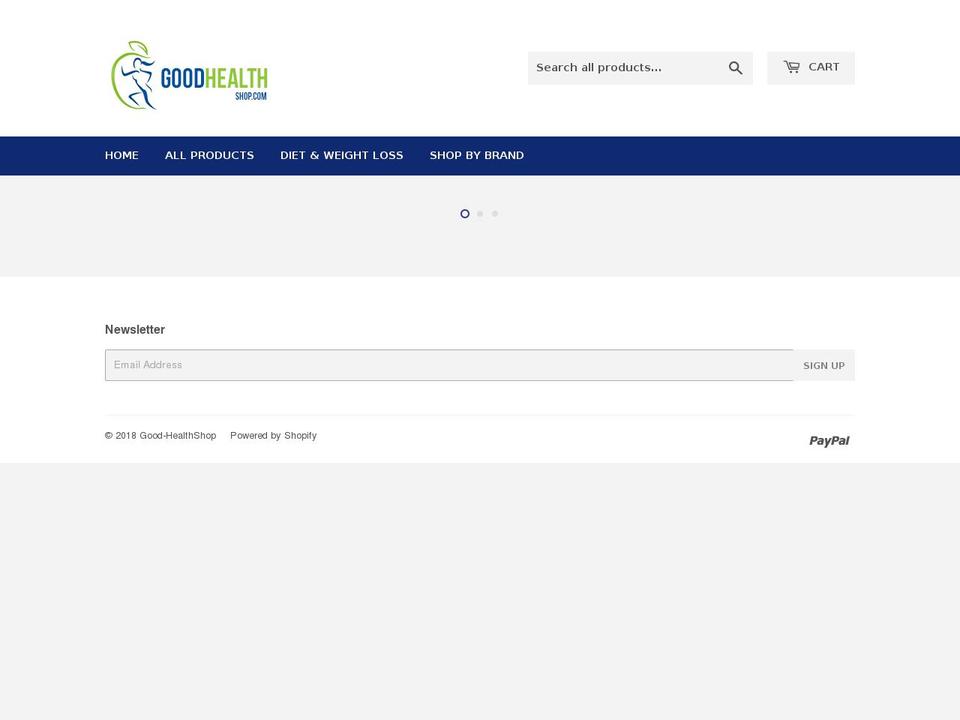Open the Home menu item
Image resolution: width=960 pixels, height=720 pixels.
pos(121,156)
